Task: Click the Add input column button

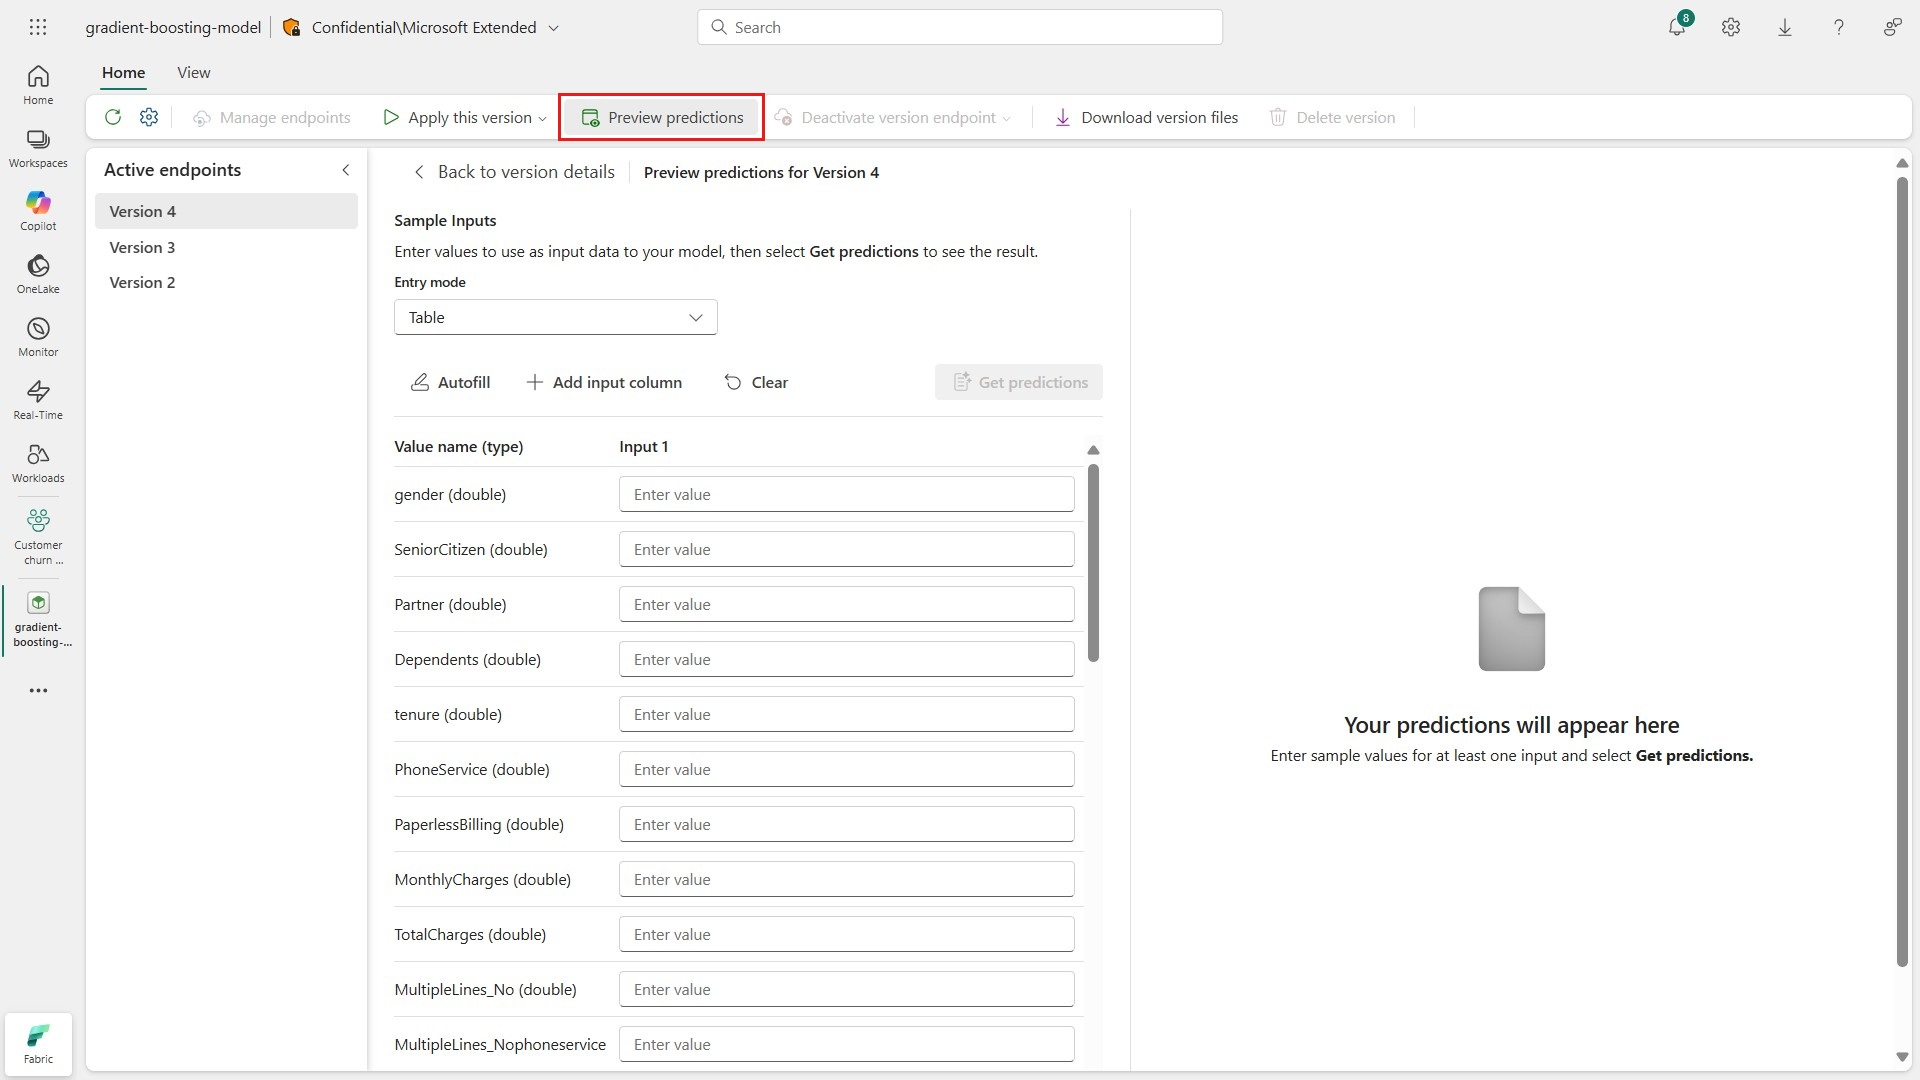Action: [604, 382]
